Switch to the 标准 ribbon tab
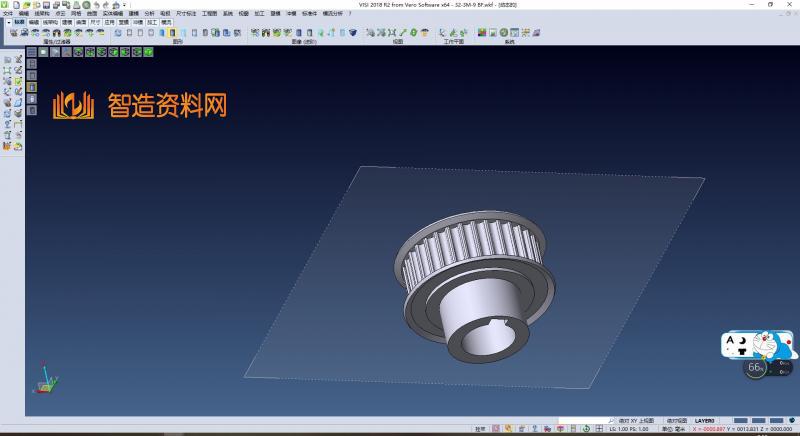Viewport: 800px width, 436px height. pyautogui.click(x=19, y=22)
